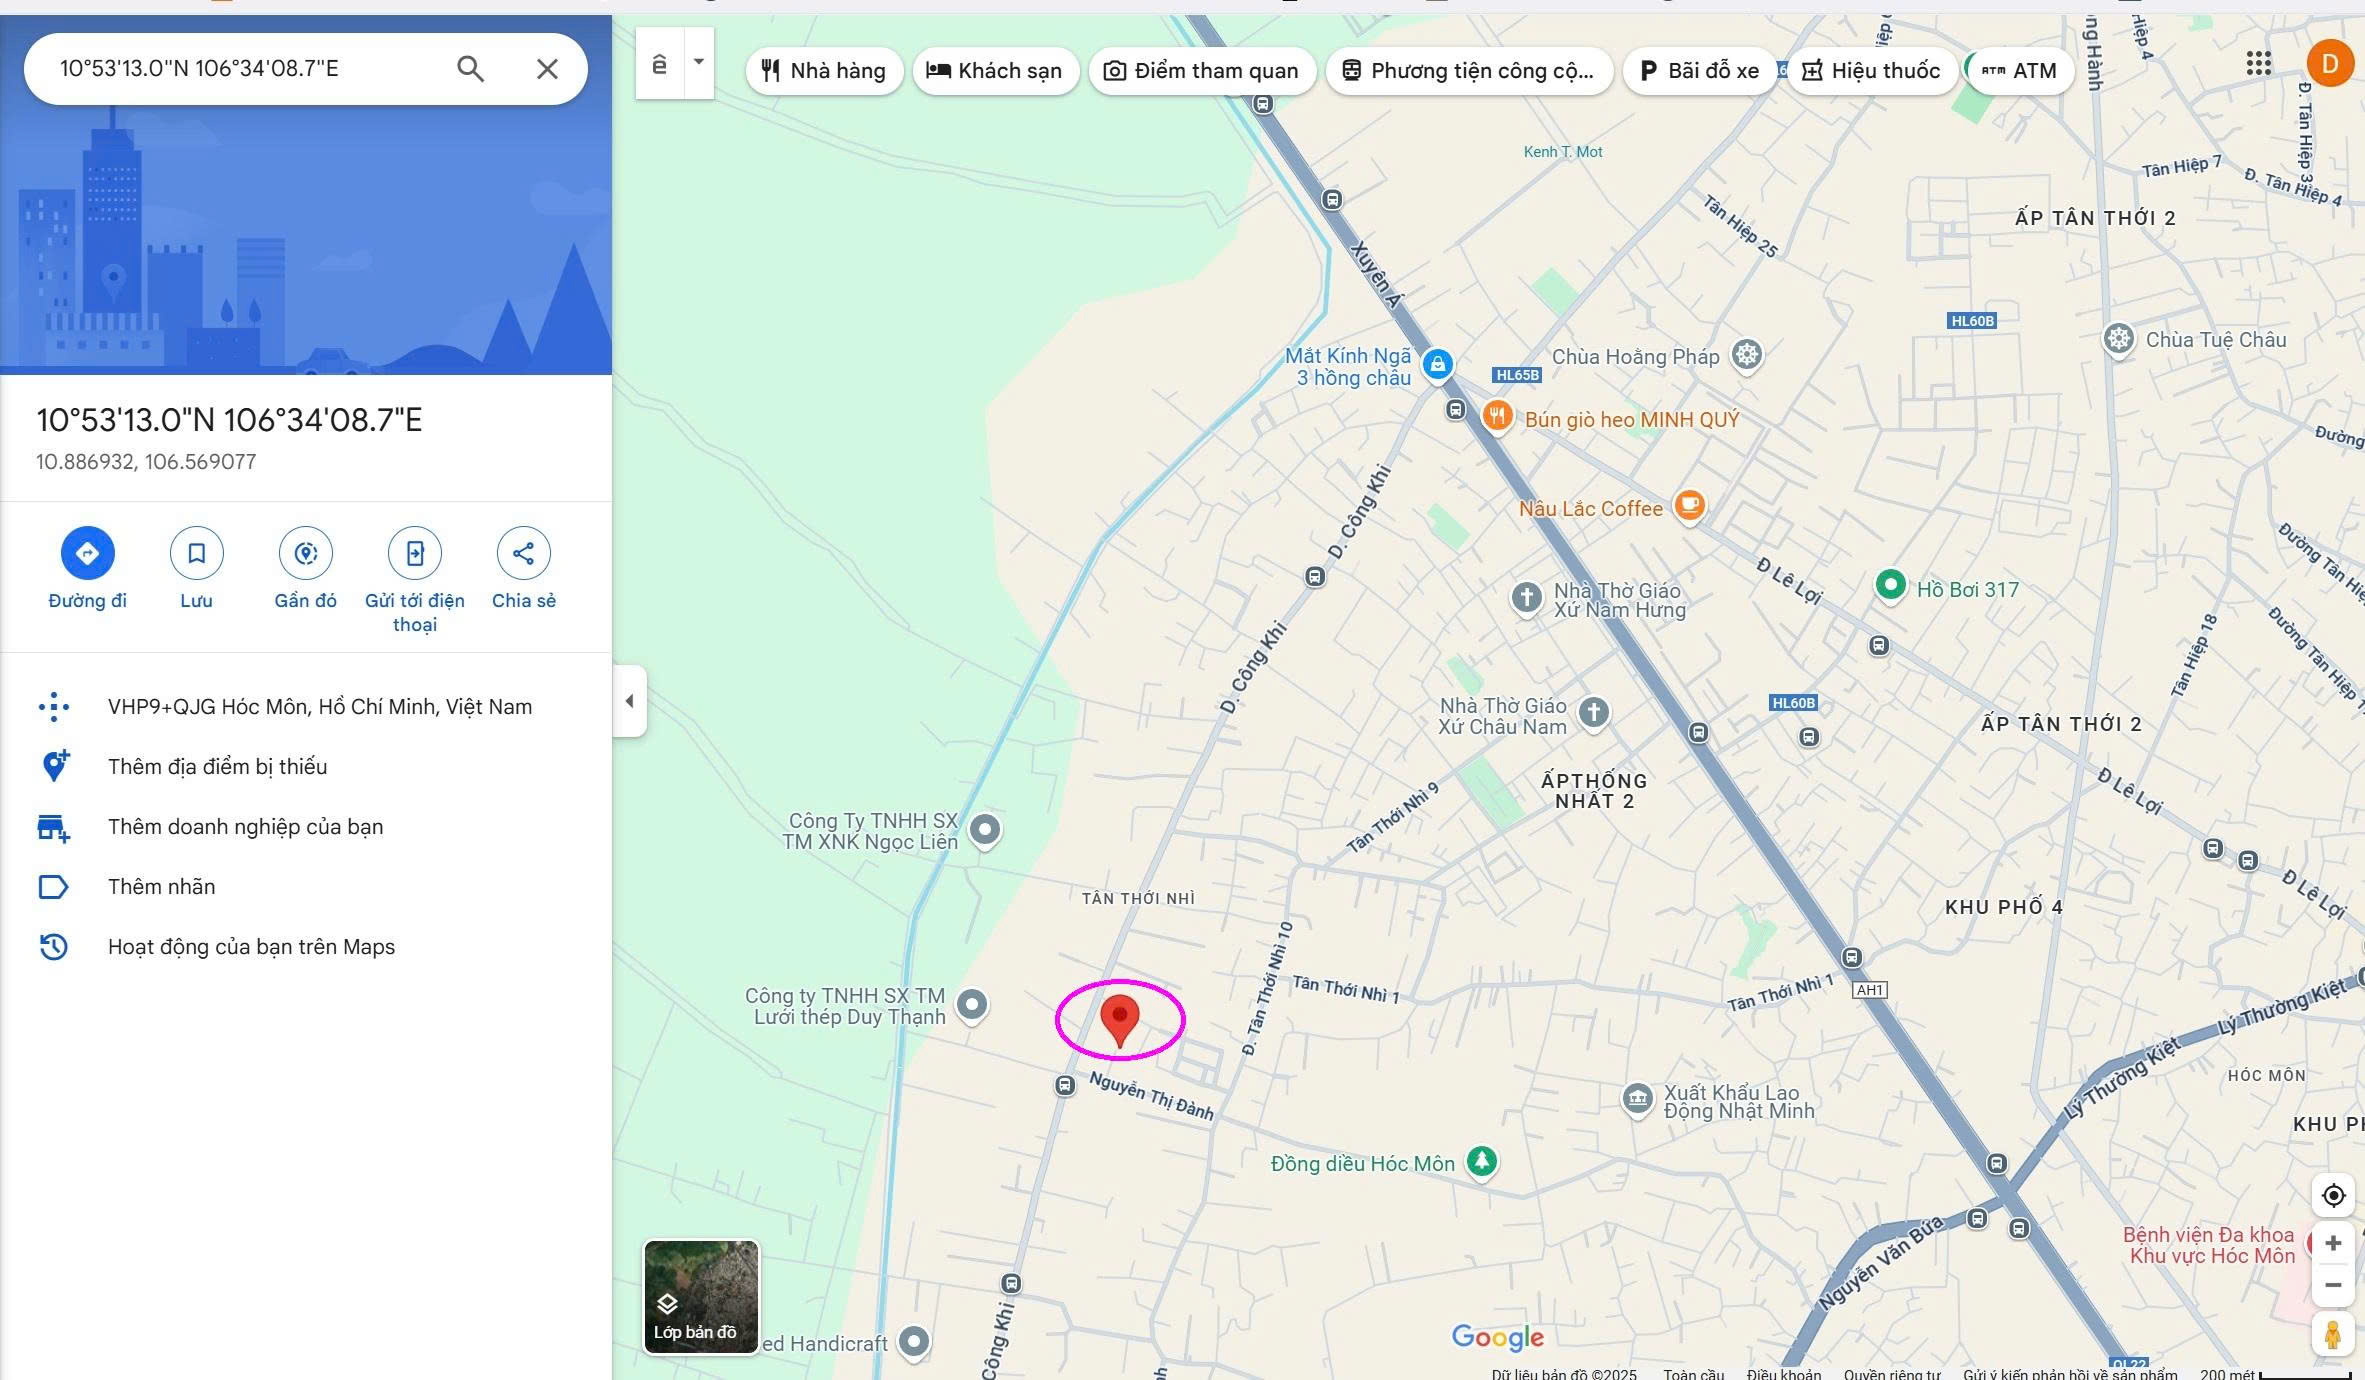Collapse the side panel arrow
Image resolution: width=2365 pixels, height=1380 pixels.
click(x=629, y=701)
